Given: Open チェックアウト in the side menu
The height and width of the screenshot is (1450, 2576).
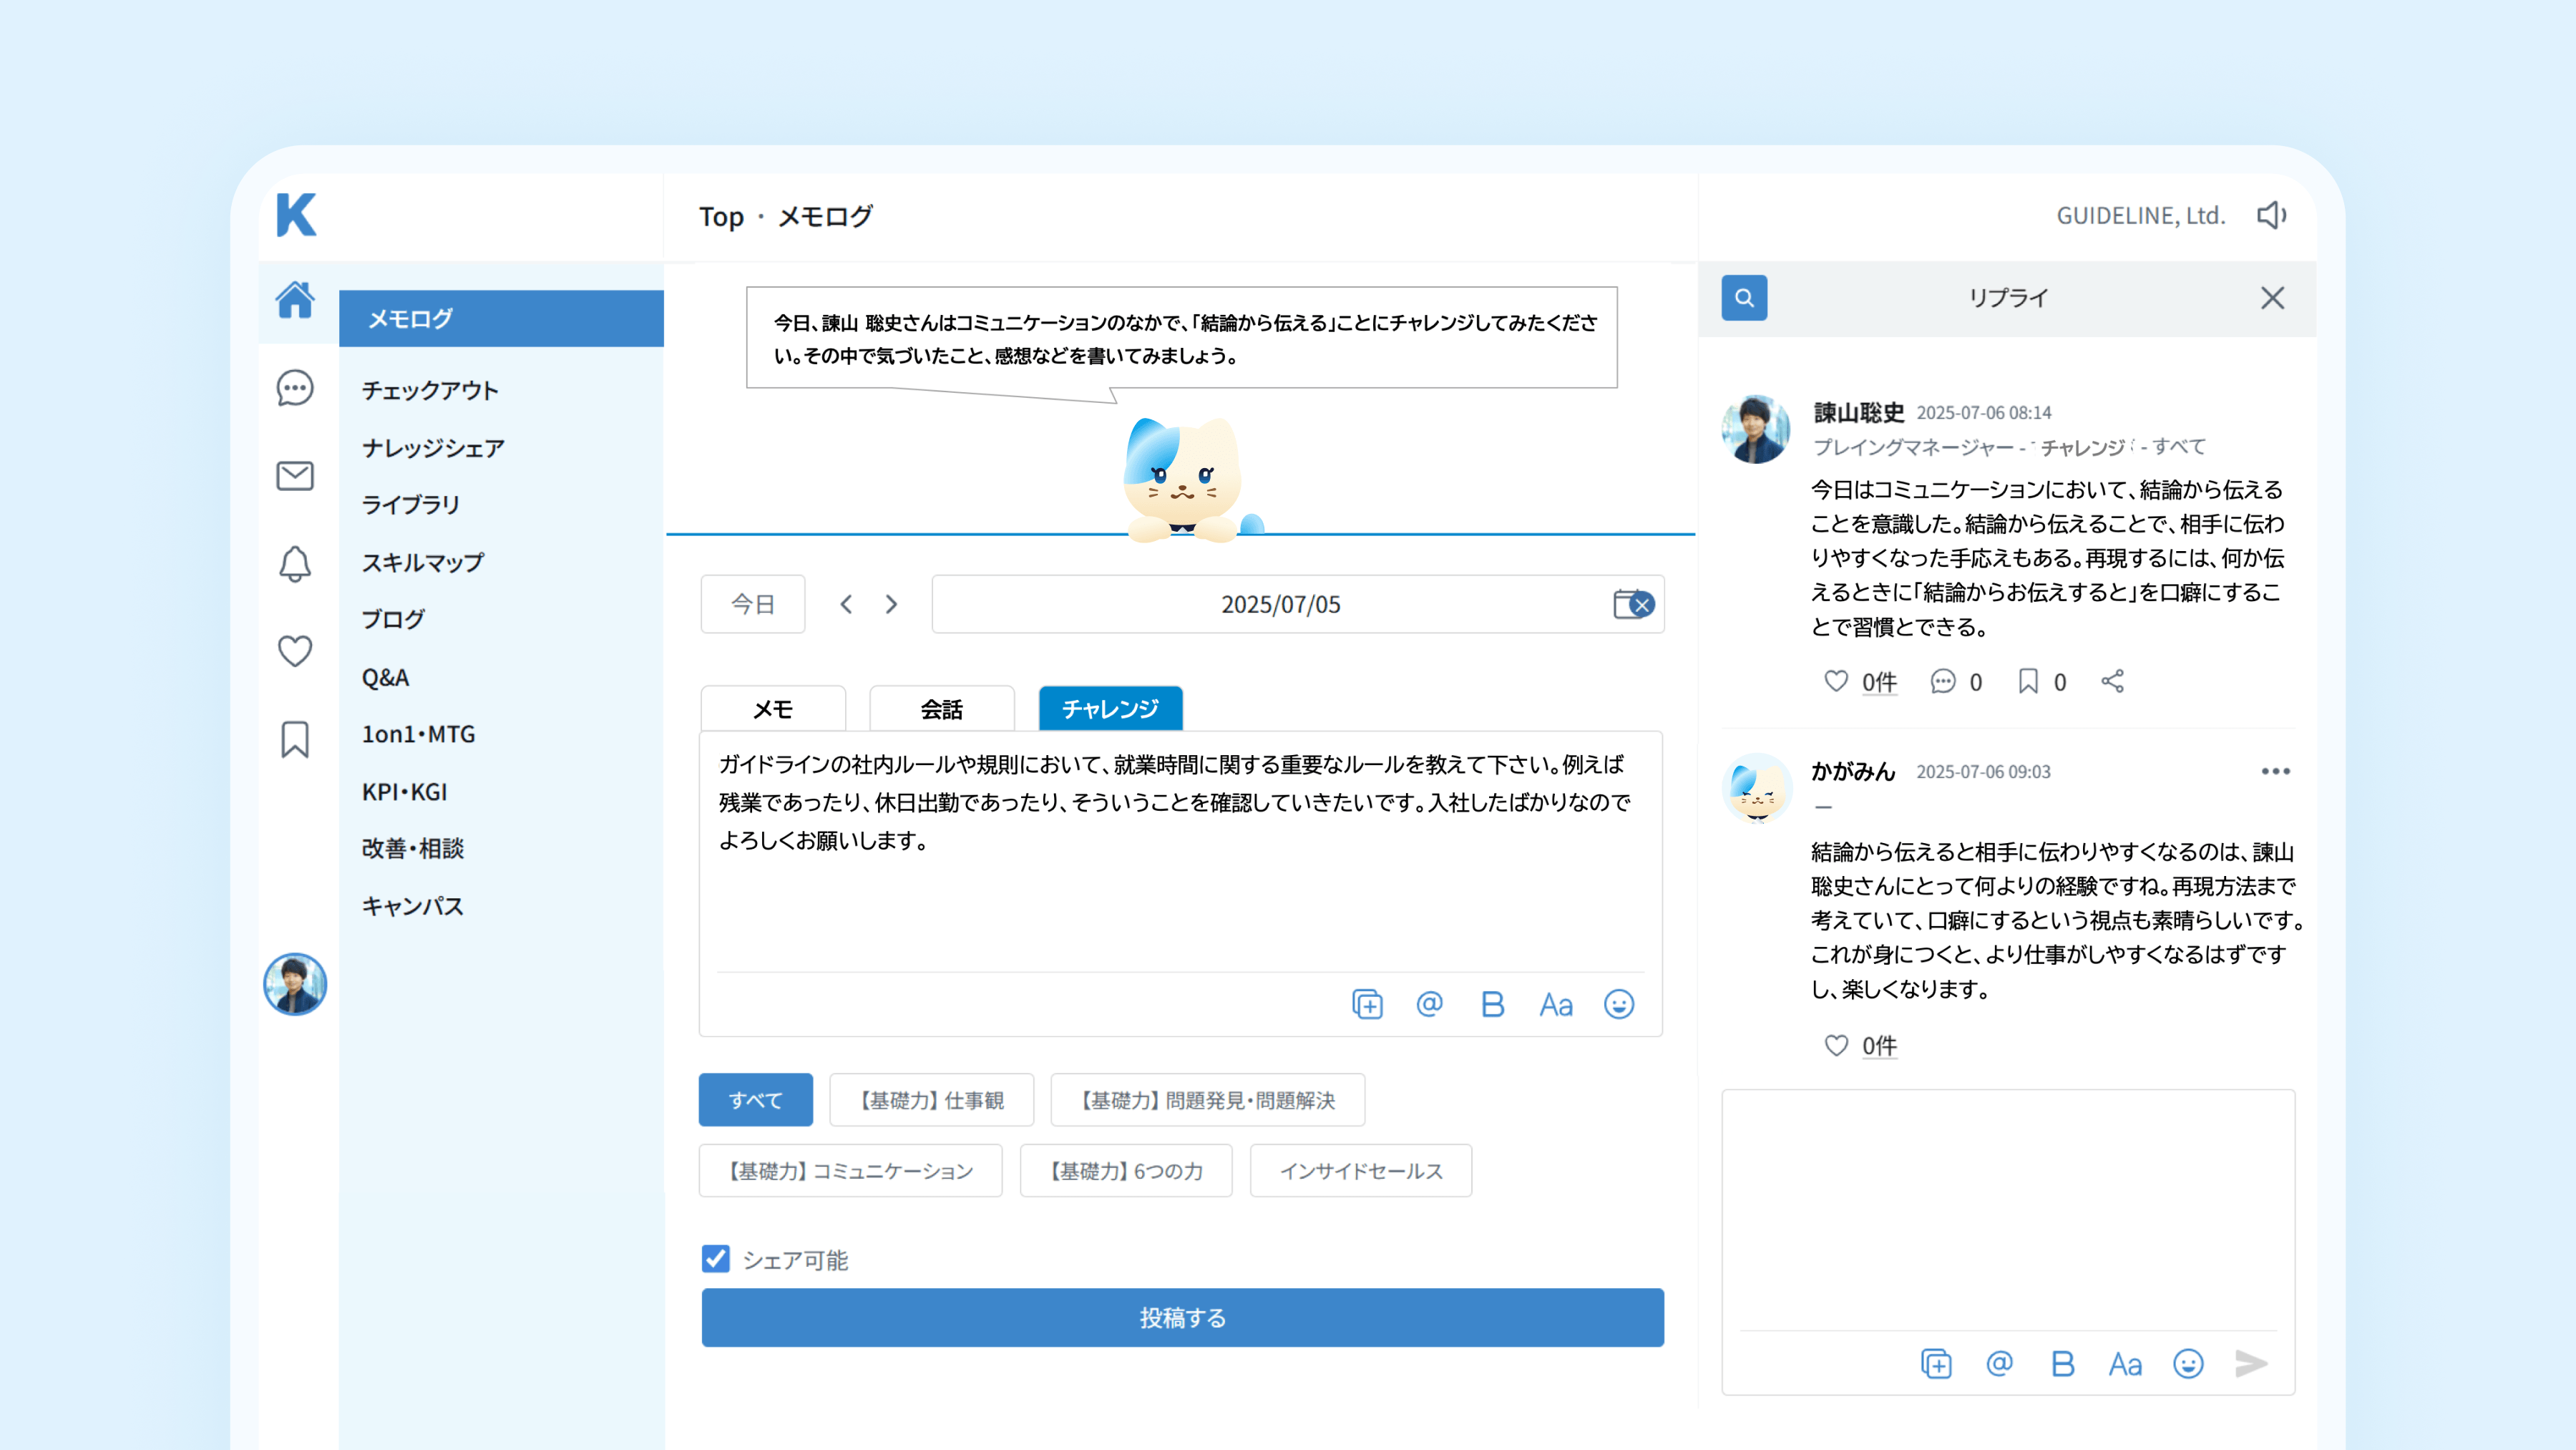Looking at the screenshot, I should click(431, 390).
